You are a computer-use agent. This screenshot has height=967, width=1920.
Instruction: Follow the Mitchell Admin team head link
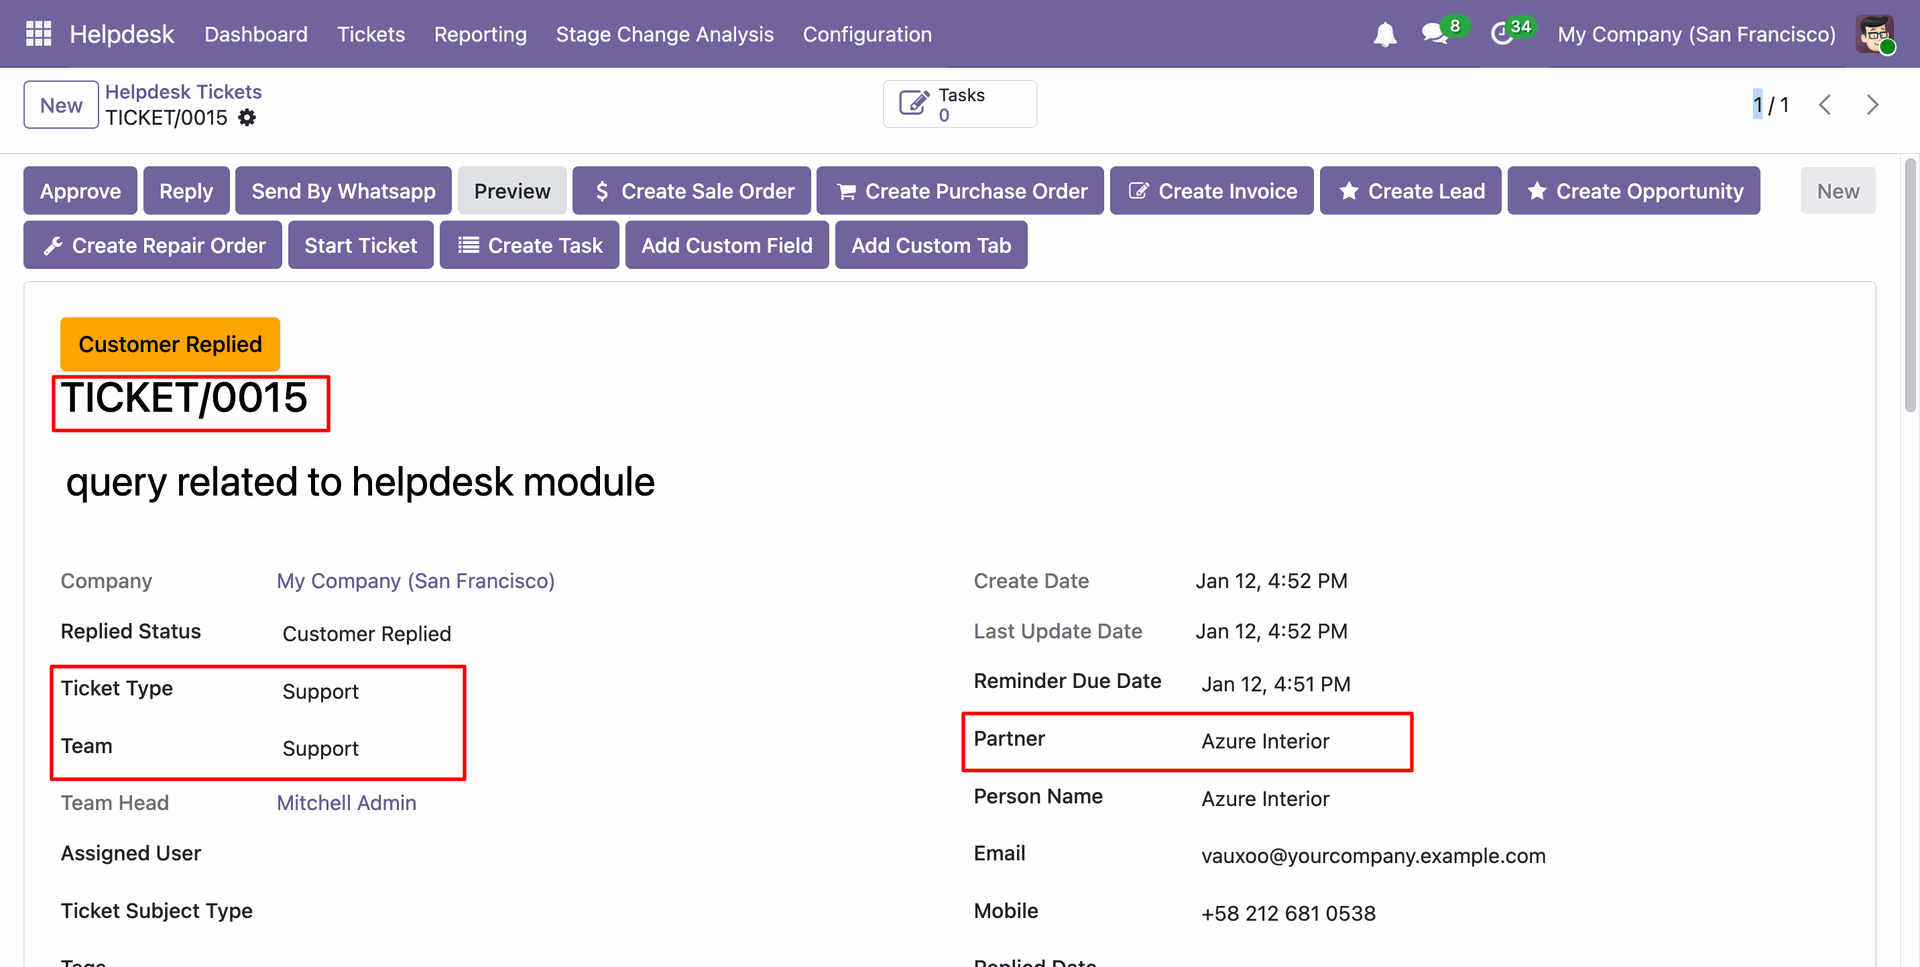point(346,803)
